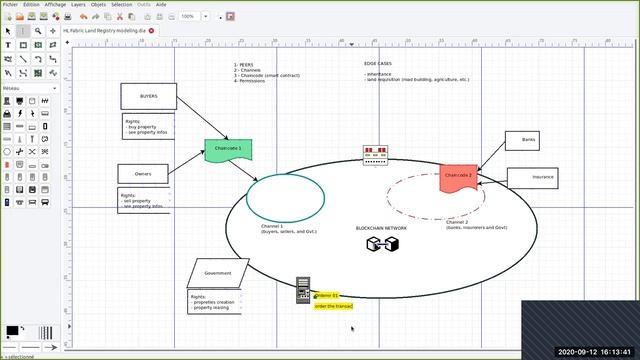Open the Sélection menu

[x=122, y=4]
